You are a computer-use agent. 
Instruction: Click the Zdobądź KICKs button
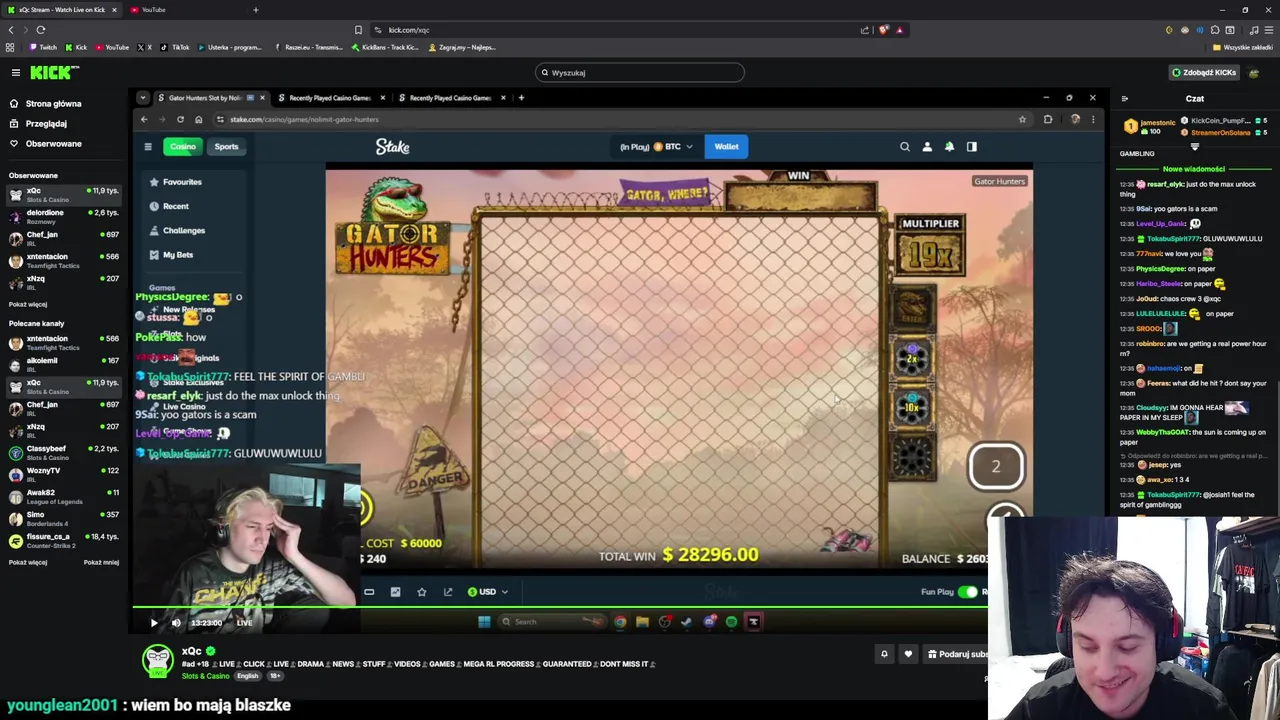point(1204,72)
